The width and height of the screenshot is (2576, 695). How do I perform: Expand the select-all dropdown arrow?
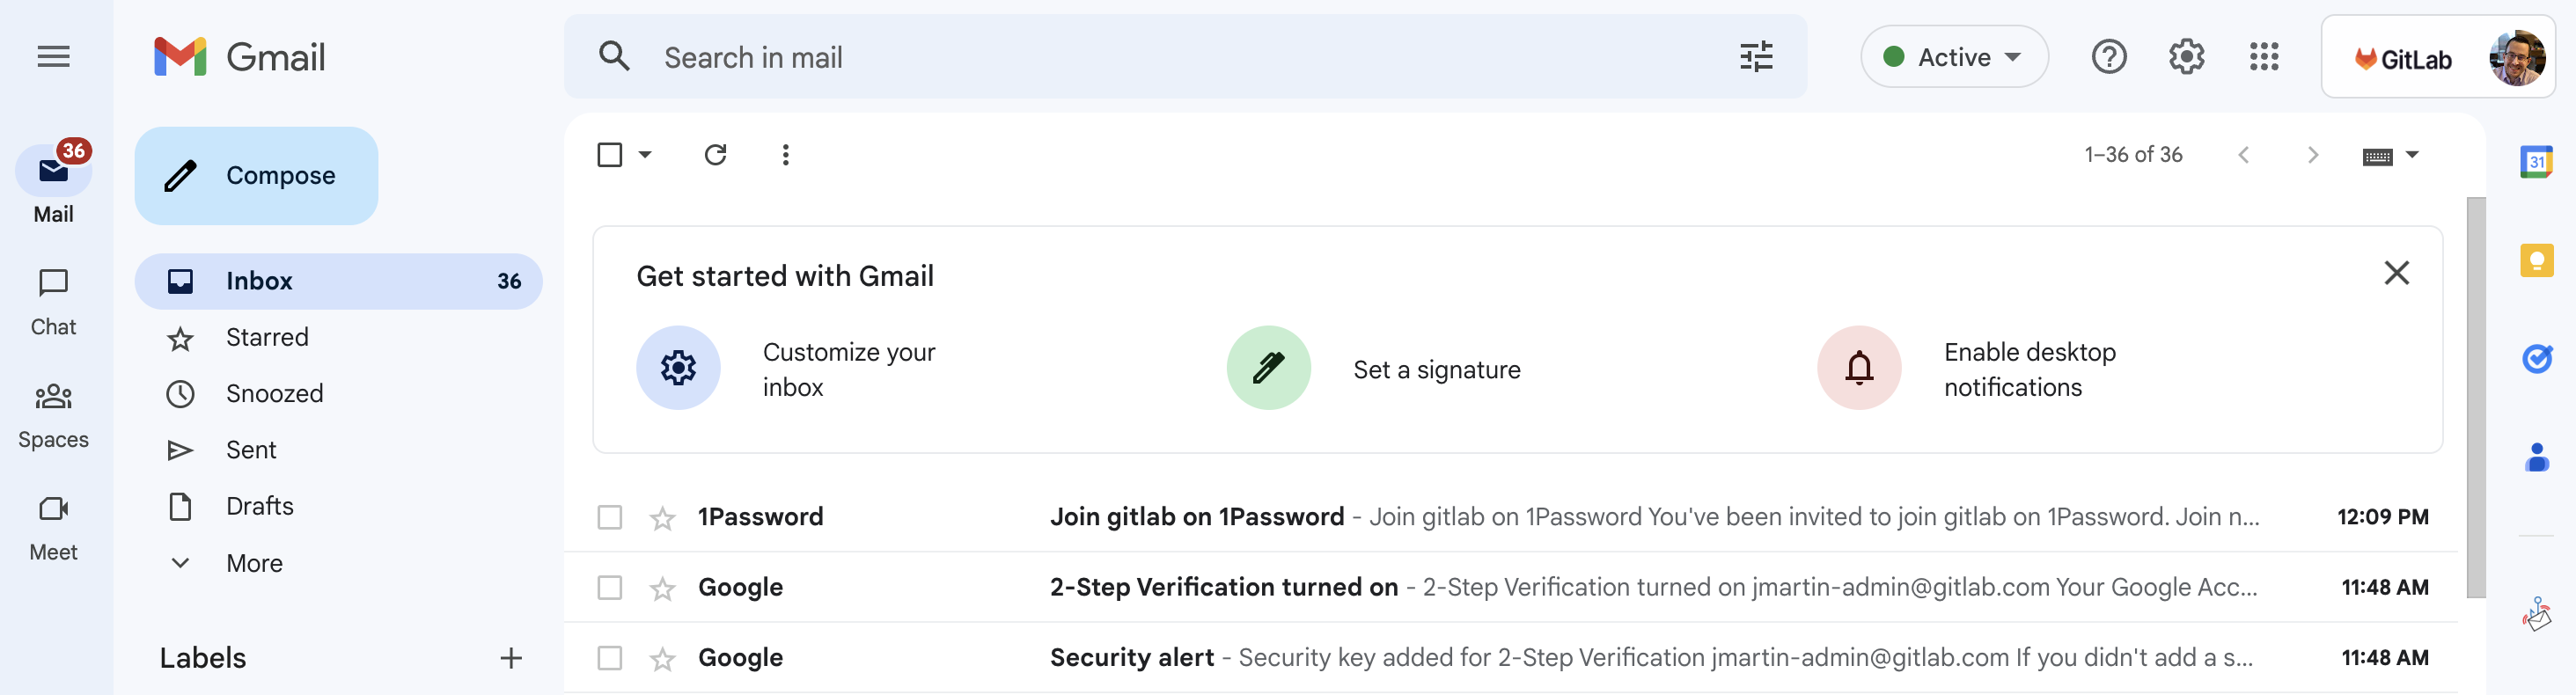(x=645, y=155)
